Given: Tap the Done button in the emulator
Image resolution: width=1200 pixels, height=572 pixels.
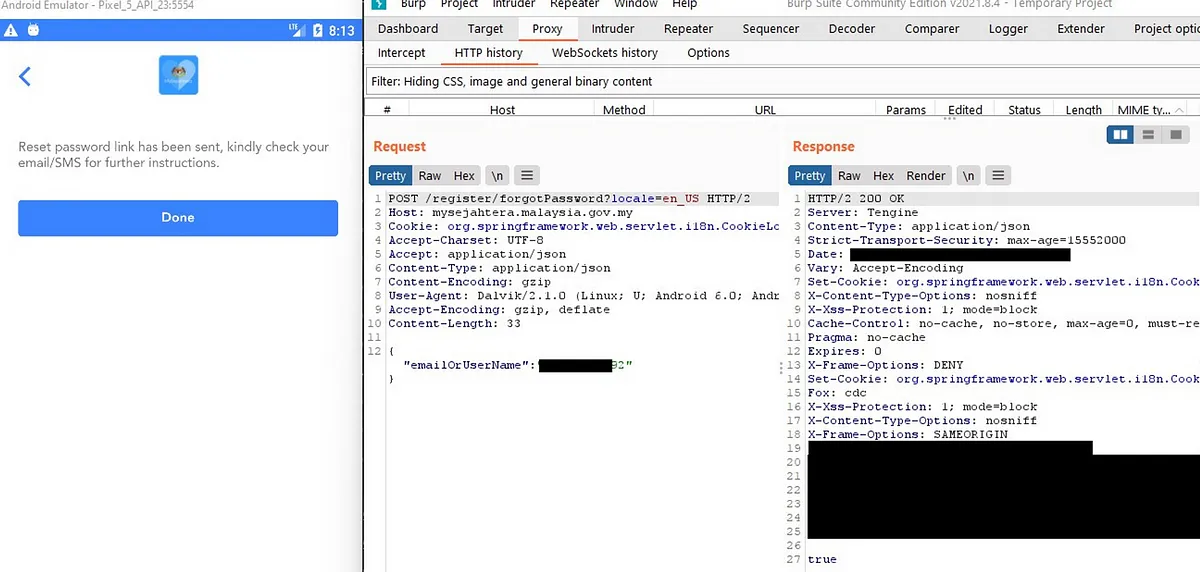Looking at the screenshot, I should click(178, 217).
